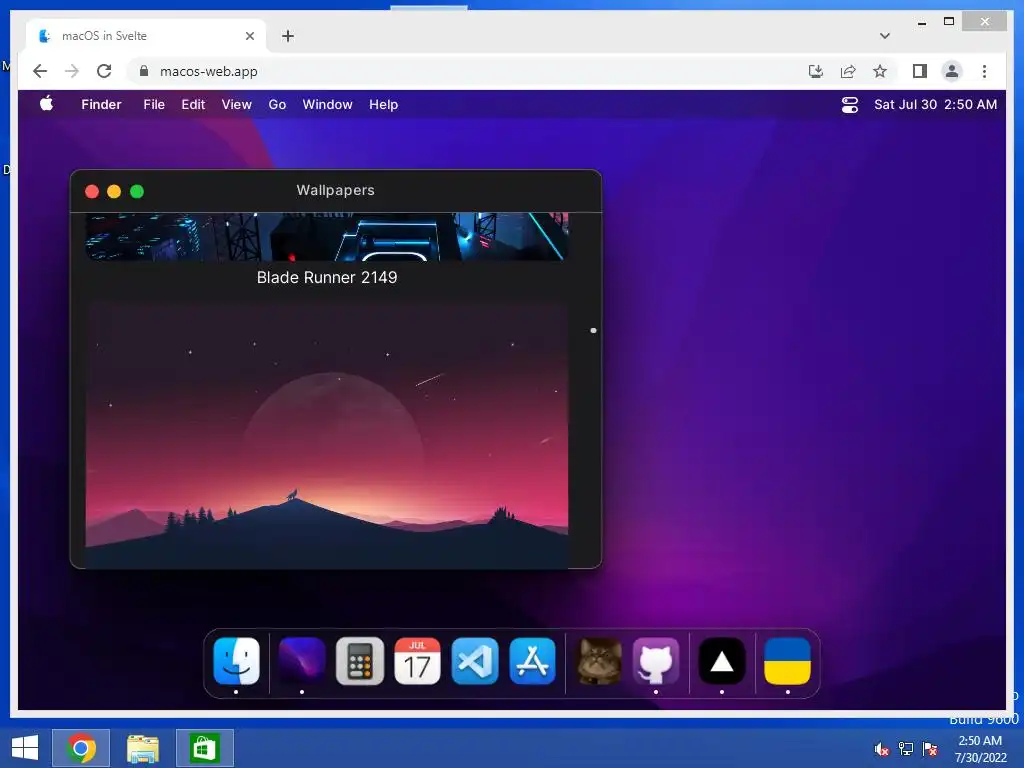Click the Wallpapers window title
The width and height of the screenshot is (1024, 768).
click(336, 190)
